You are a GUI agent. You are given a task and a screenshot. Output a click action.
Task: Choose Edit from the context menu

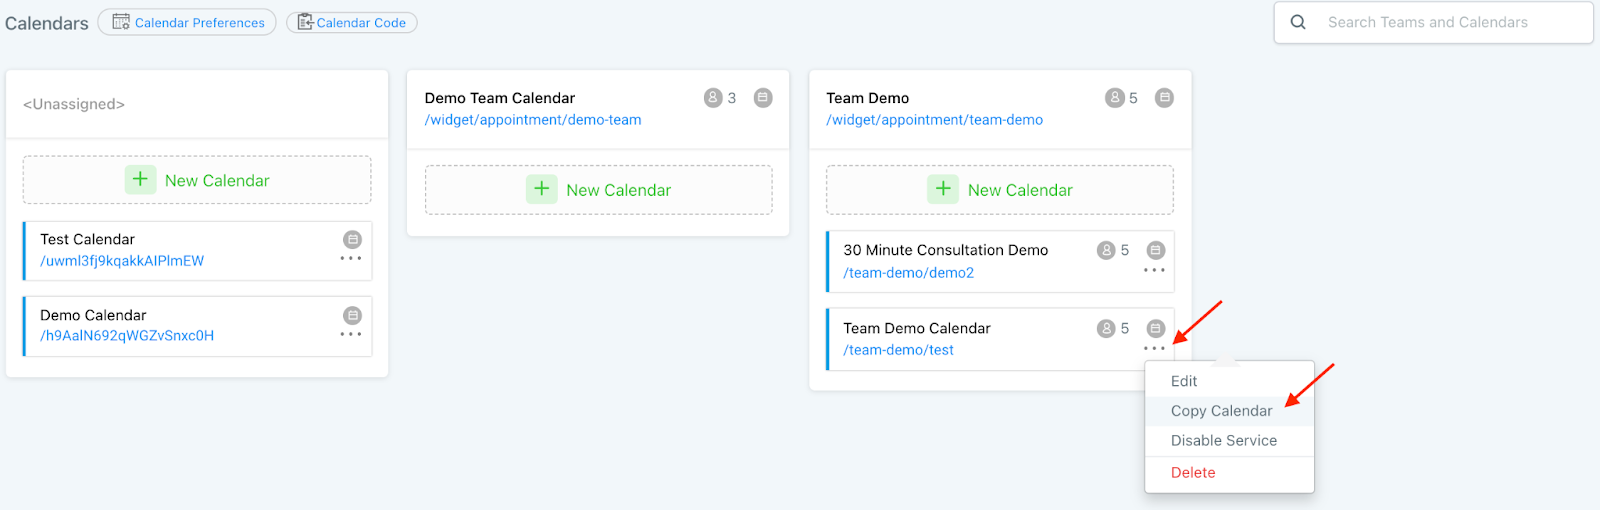coord(1184,381)
